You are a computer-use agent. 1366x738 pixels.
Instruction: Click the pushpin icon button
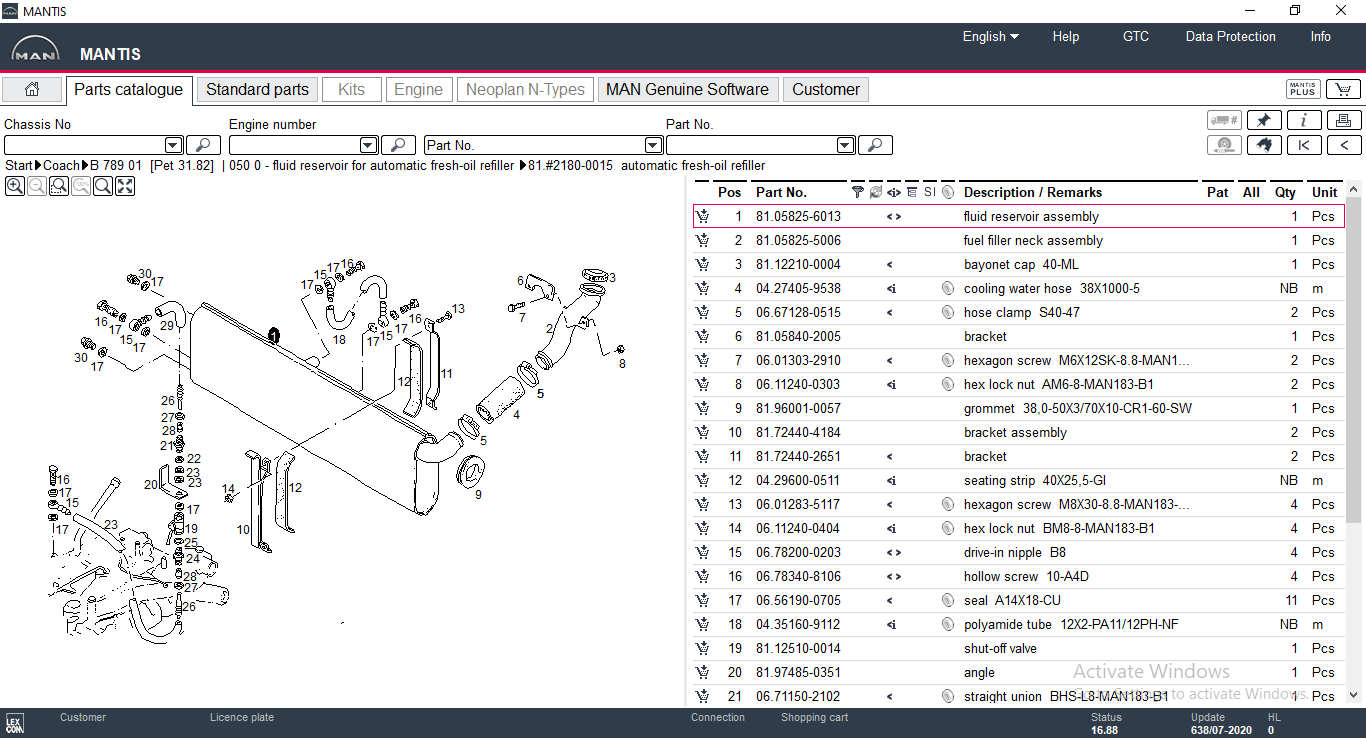1264,121
